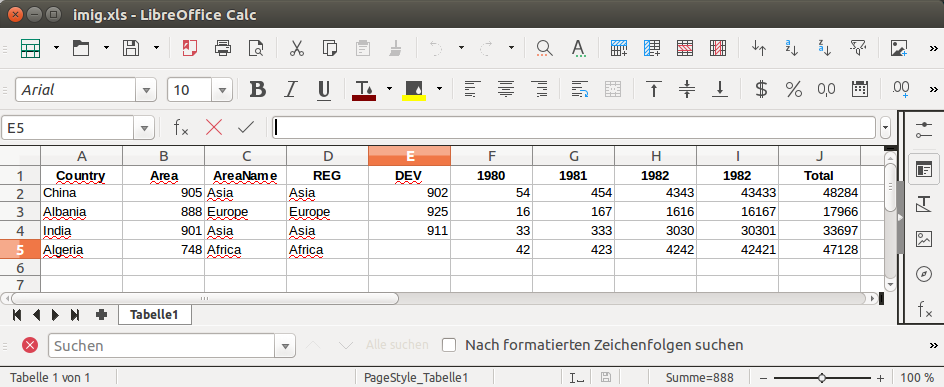Open the font size dropdown
This screenshot has width=944, height=387.
(222, 90)
